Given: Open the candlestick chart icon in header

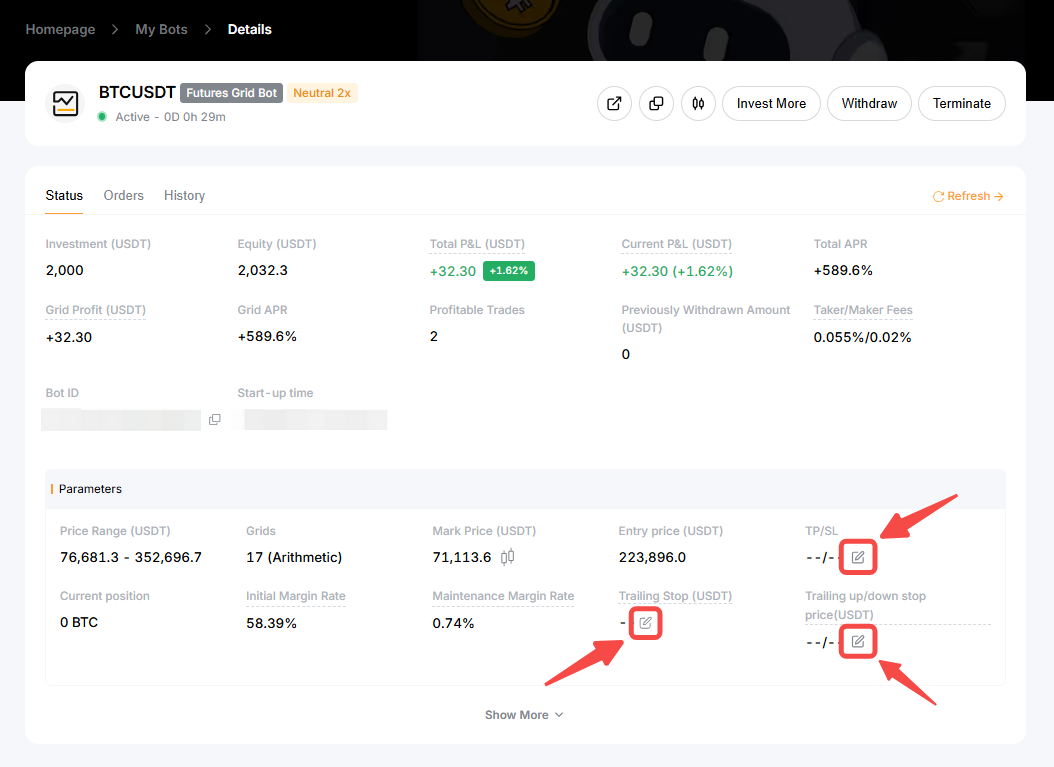Looking at the screenshot, I should click(x=698, y=103).
